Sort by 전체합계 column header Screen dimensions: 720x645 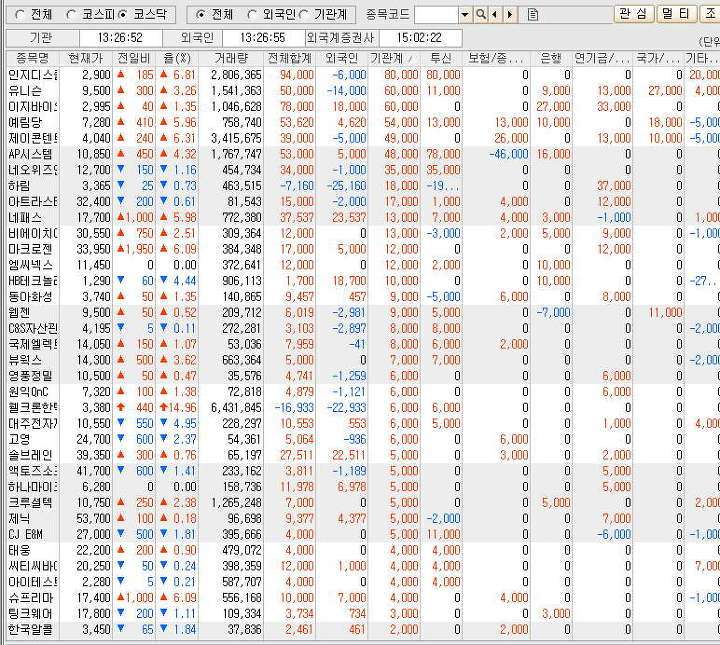click(289, 58)
